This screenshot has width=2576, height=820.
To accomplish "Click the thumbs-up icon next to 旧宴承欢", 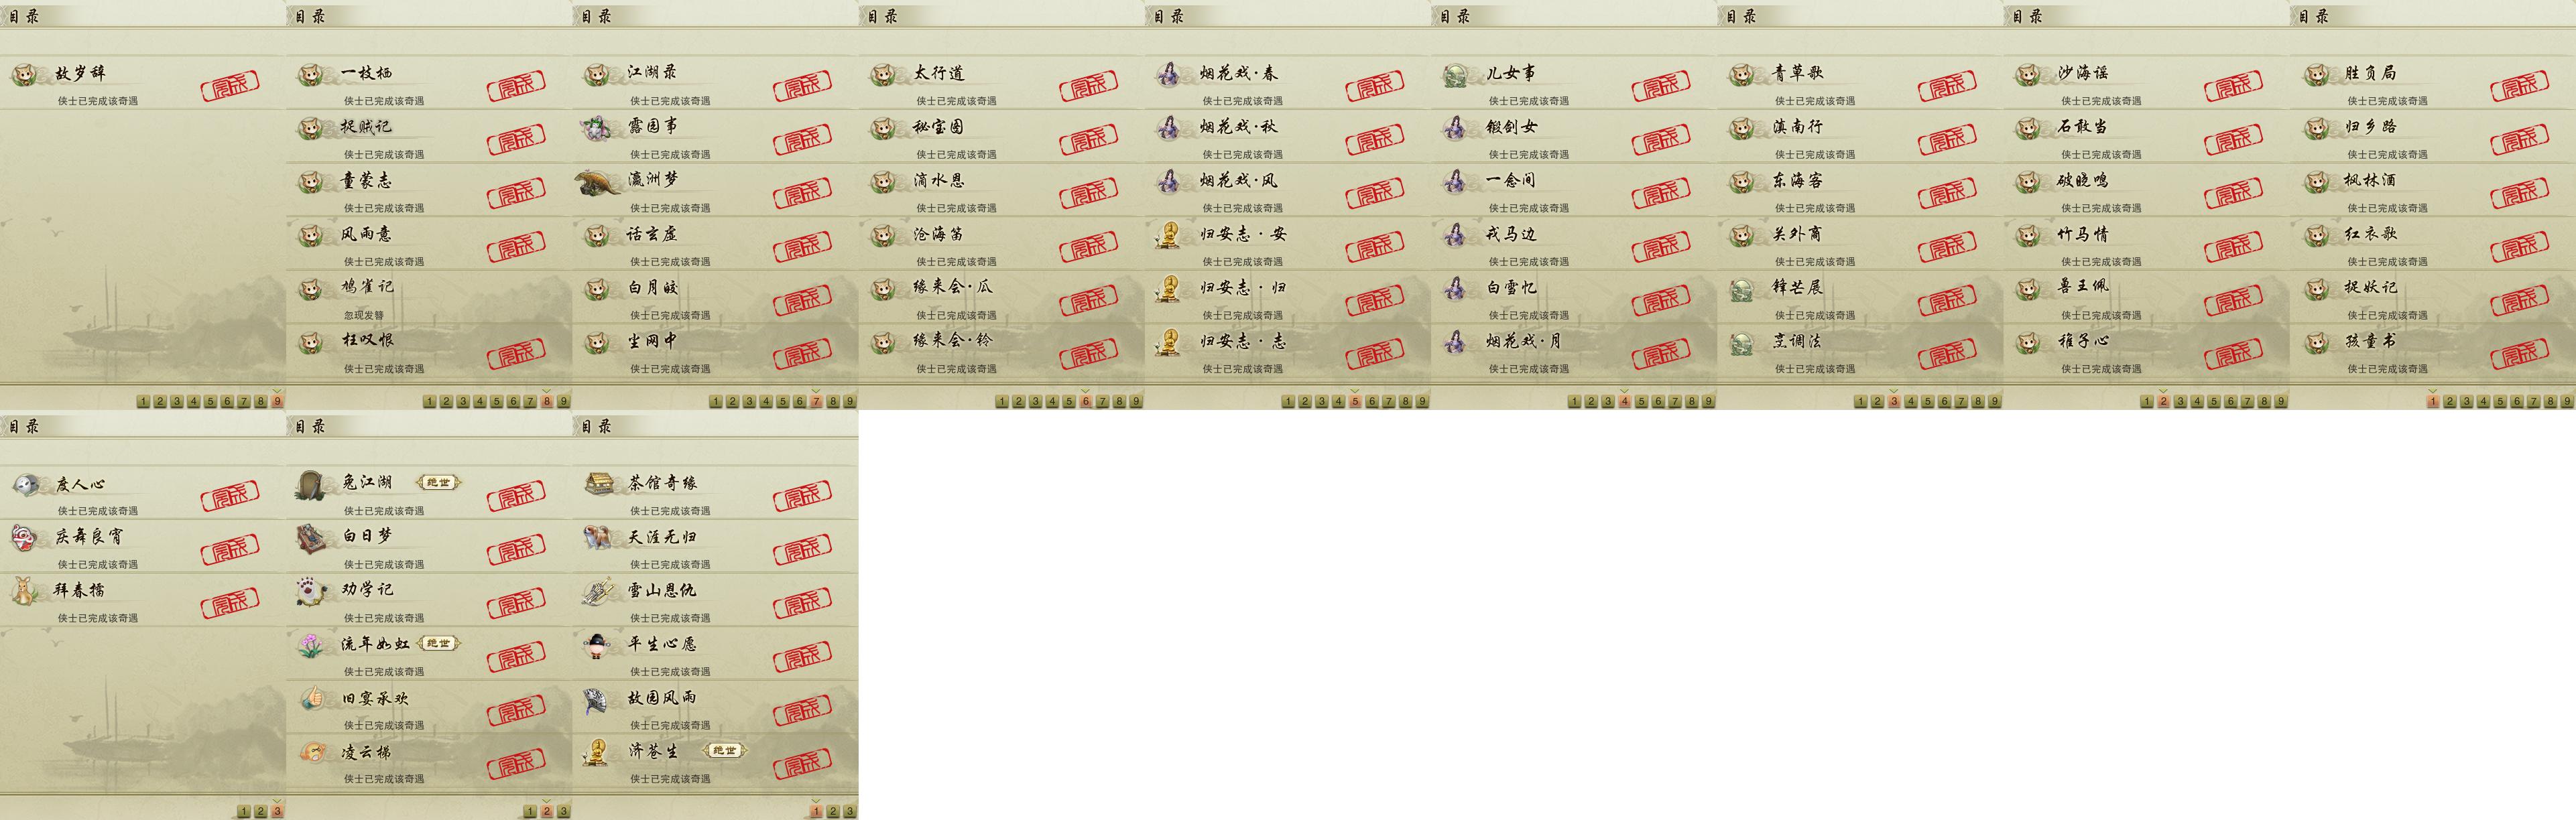I will pos(312,698).
